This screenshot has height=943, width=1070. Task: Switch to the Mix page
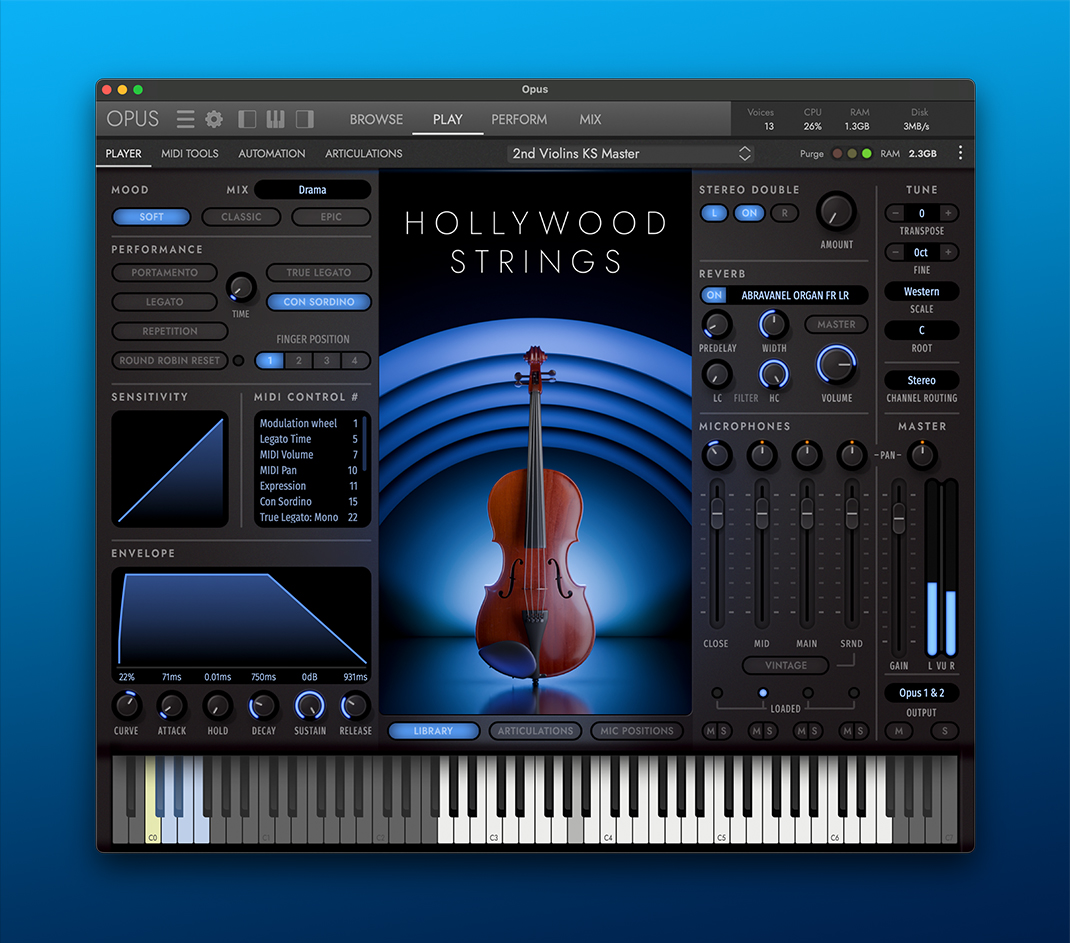pos(590,119)
